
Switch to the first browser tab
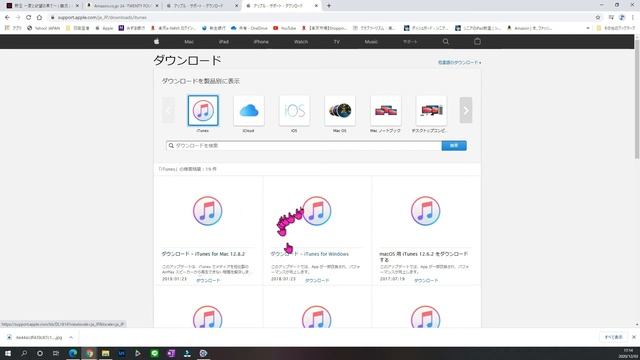(42, 6)
